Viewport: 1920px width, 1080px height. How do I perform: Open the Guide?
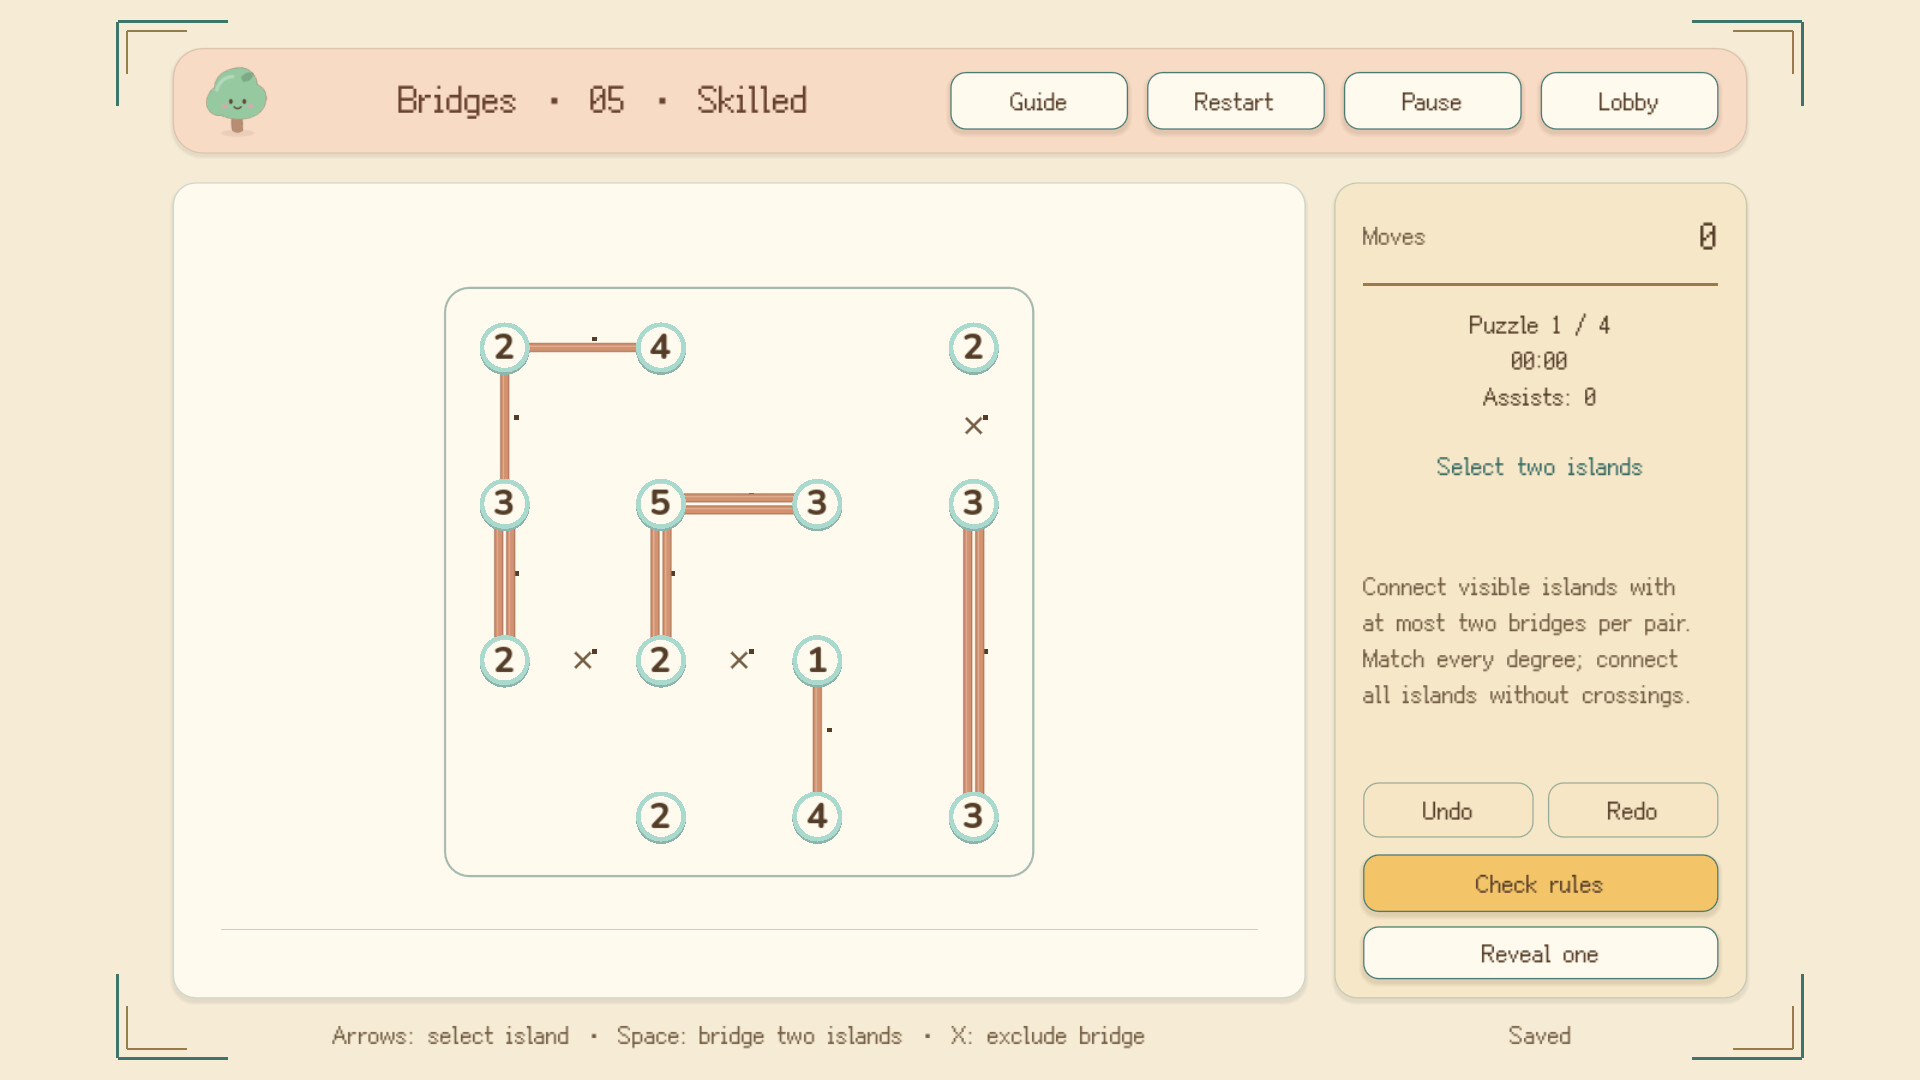pos(1038,101)
